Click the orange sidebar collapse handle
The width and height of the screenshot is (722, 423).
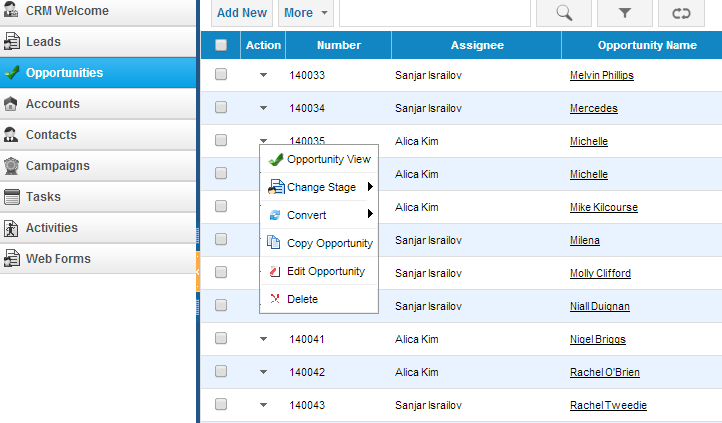198,272
